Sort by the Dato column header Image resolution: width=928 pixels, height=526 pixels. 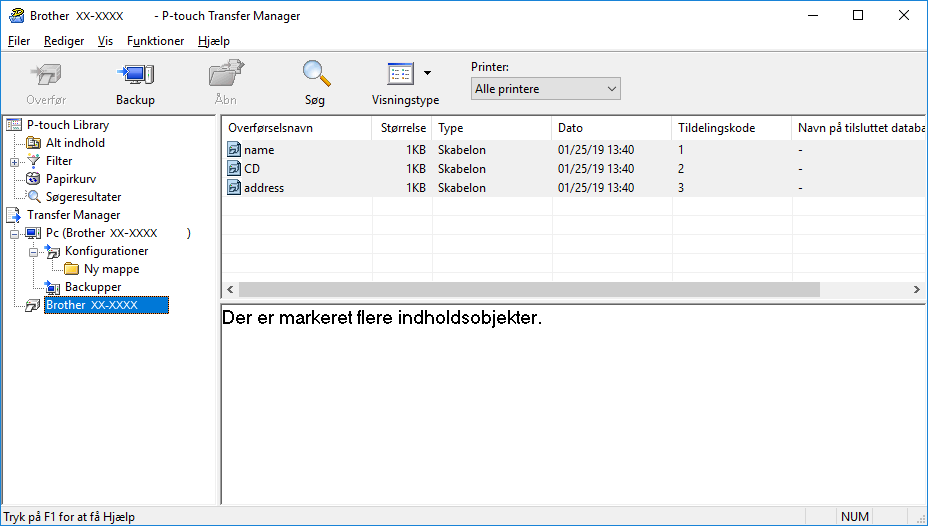610,128
